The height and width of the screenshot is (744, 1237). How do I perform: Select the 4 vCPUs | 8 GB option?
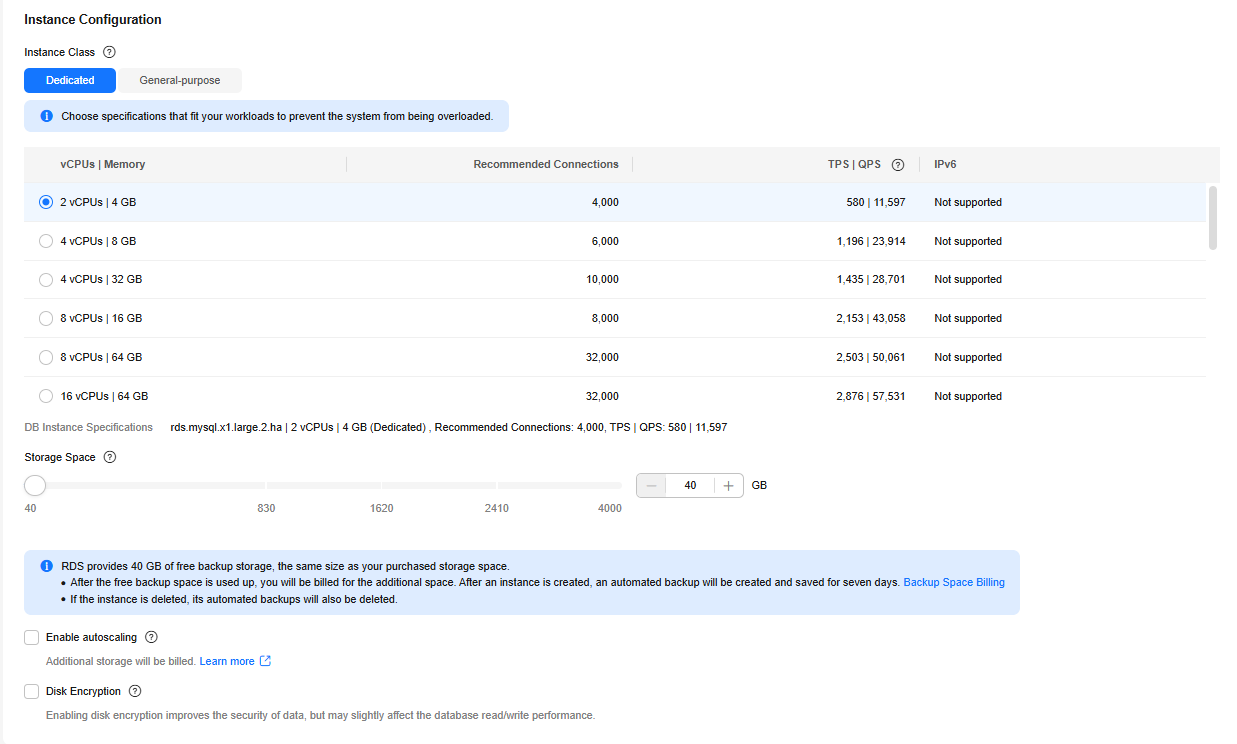point(46,241)
